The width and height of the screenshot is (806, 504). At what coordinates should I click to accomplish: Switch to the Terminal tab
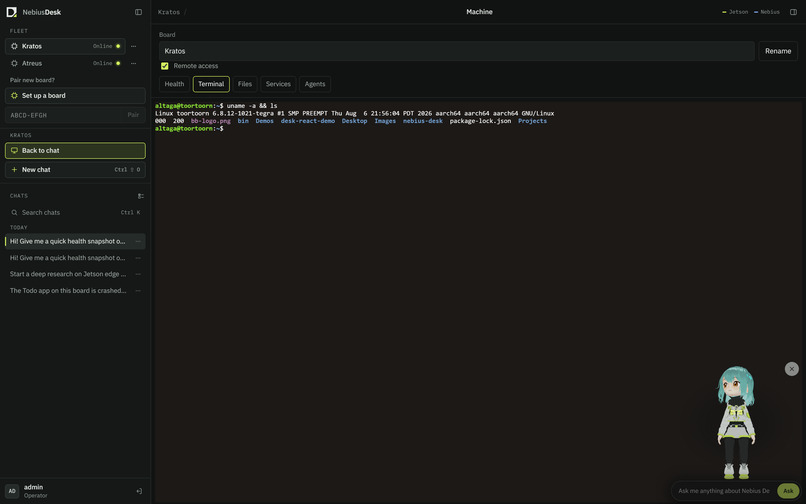click(211, 84)
